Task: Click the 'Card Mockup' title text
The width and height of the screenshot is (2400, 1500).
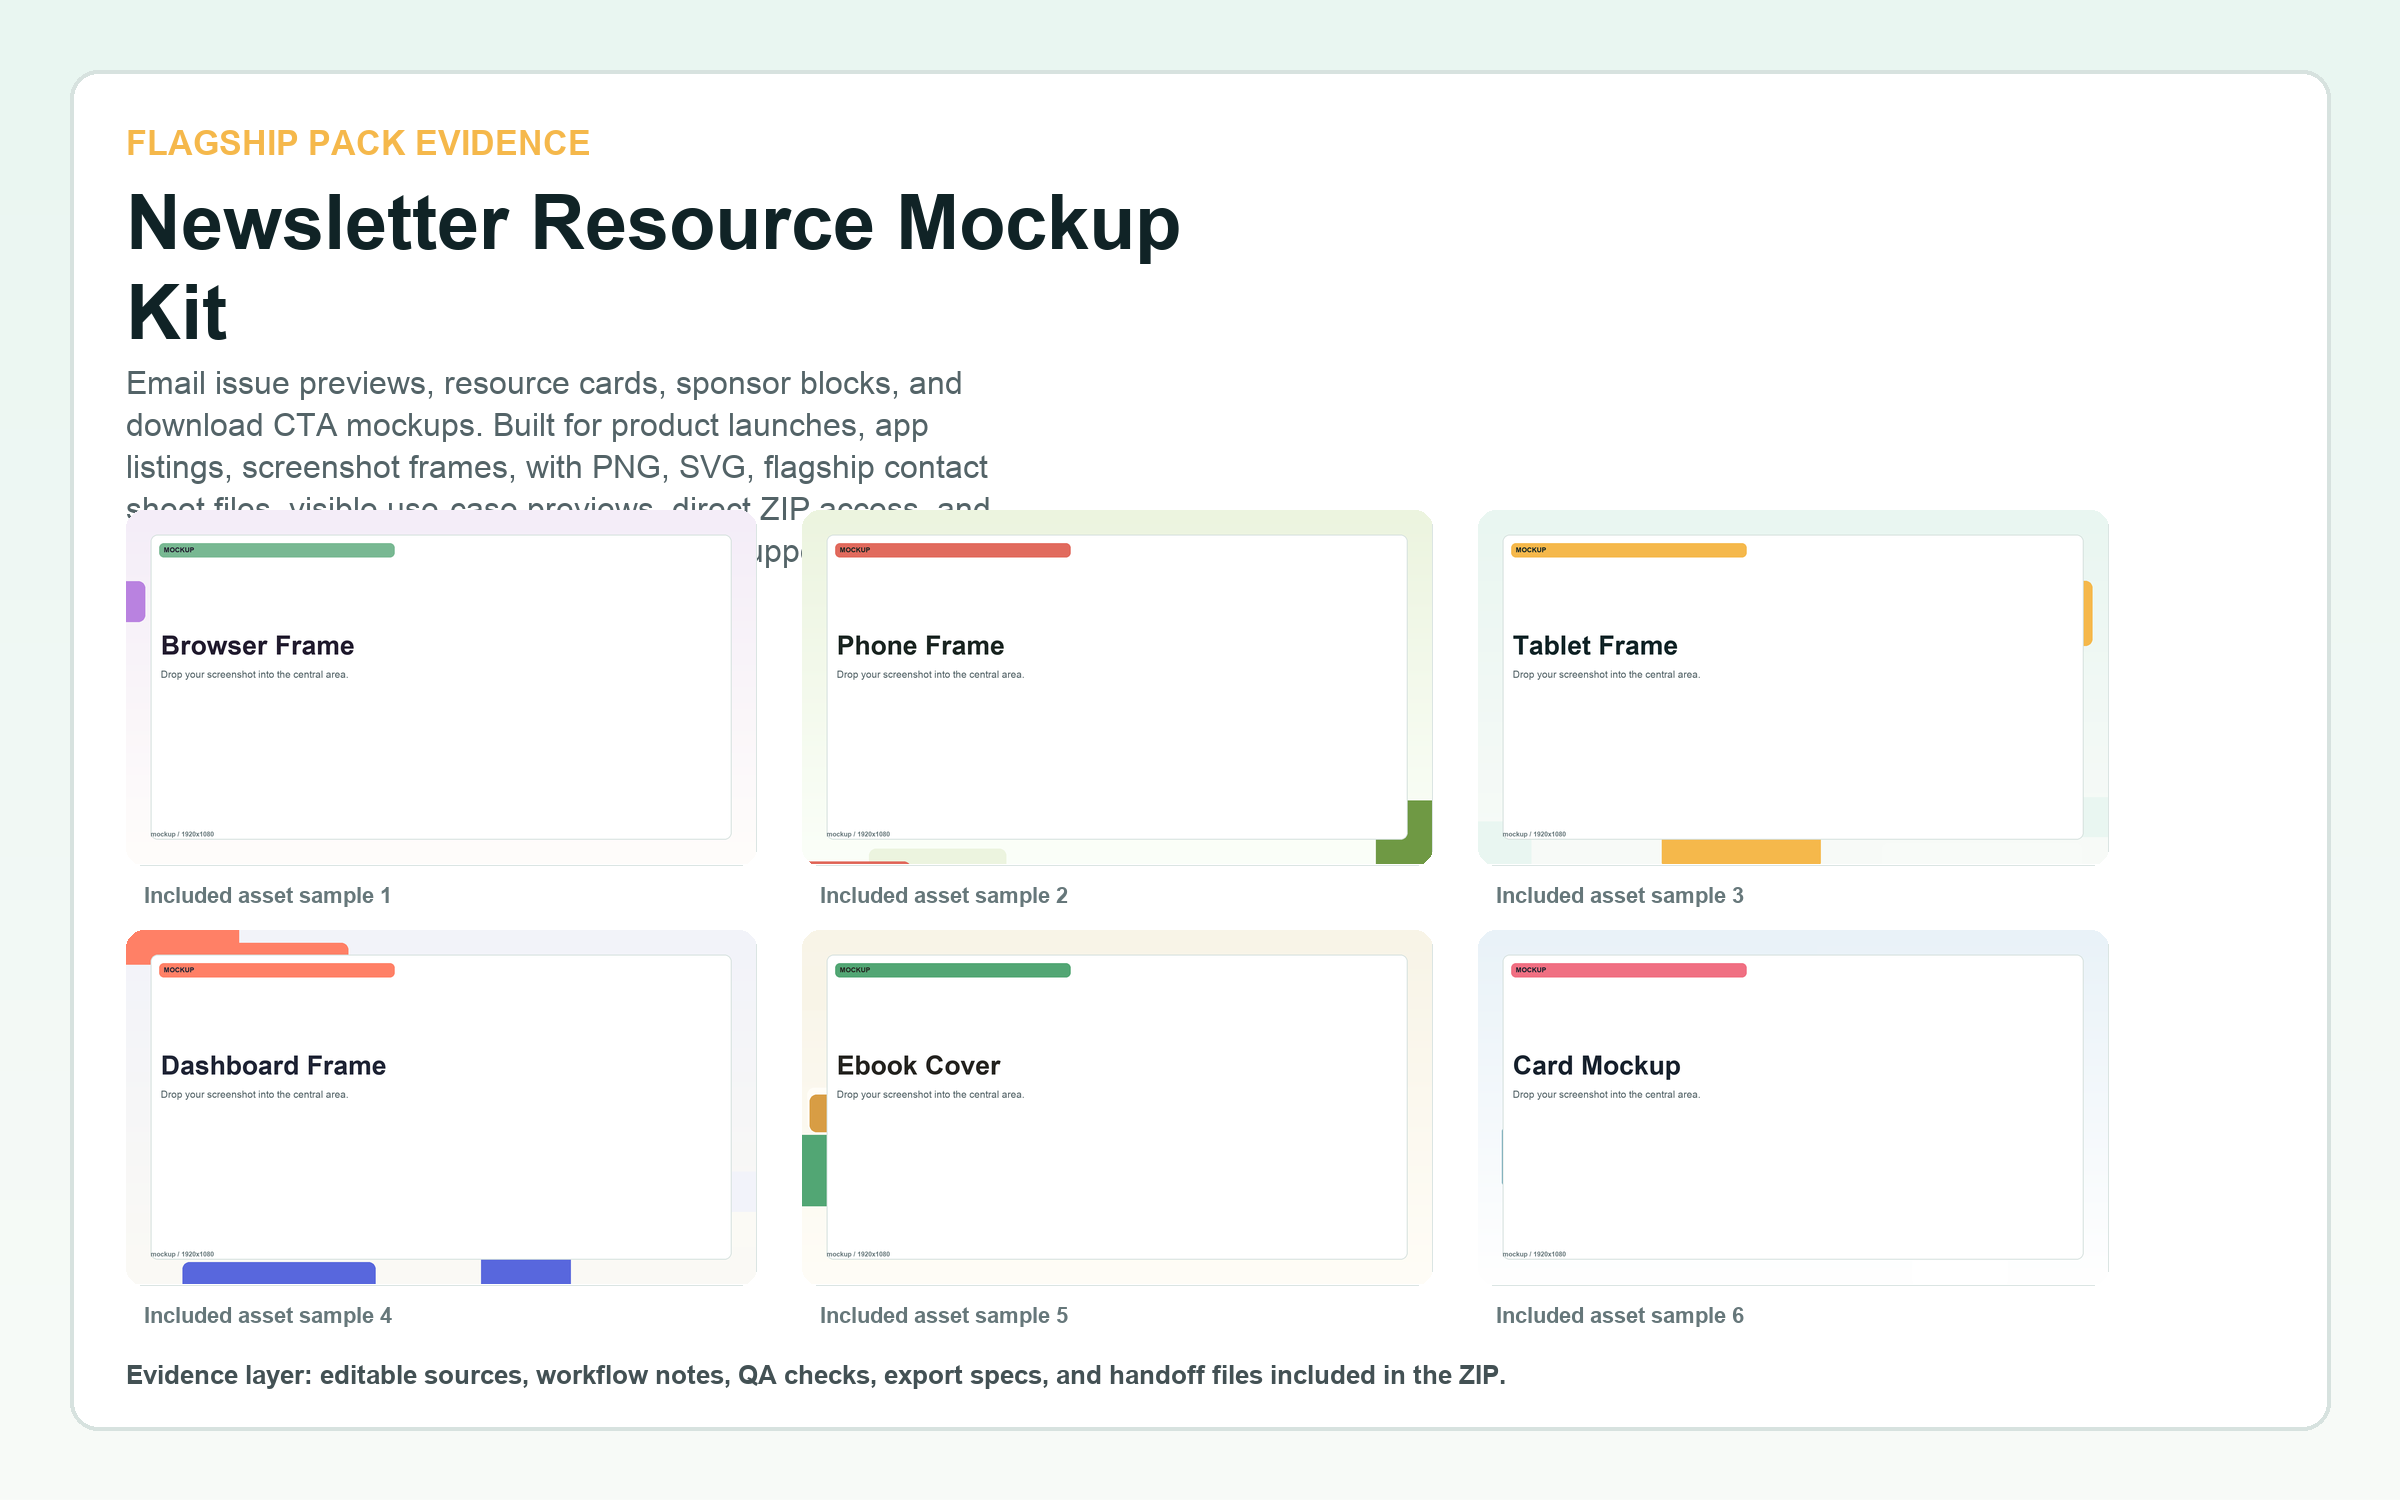Action: pyautogui.click(x=1596, y=1066)
